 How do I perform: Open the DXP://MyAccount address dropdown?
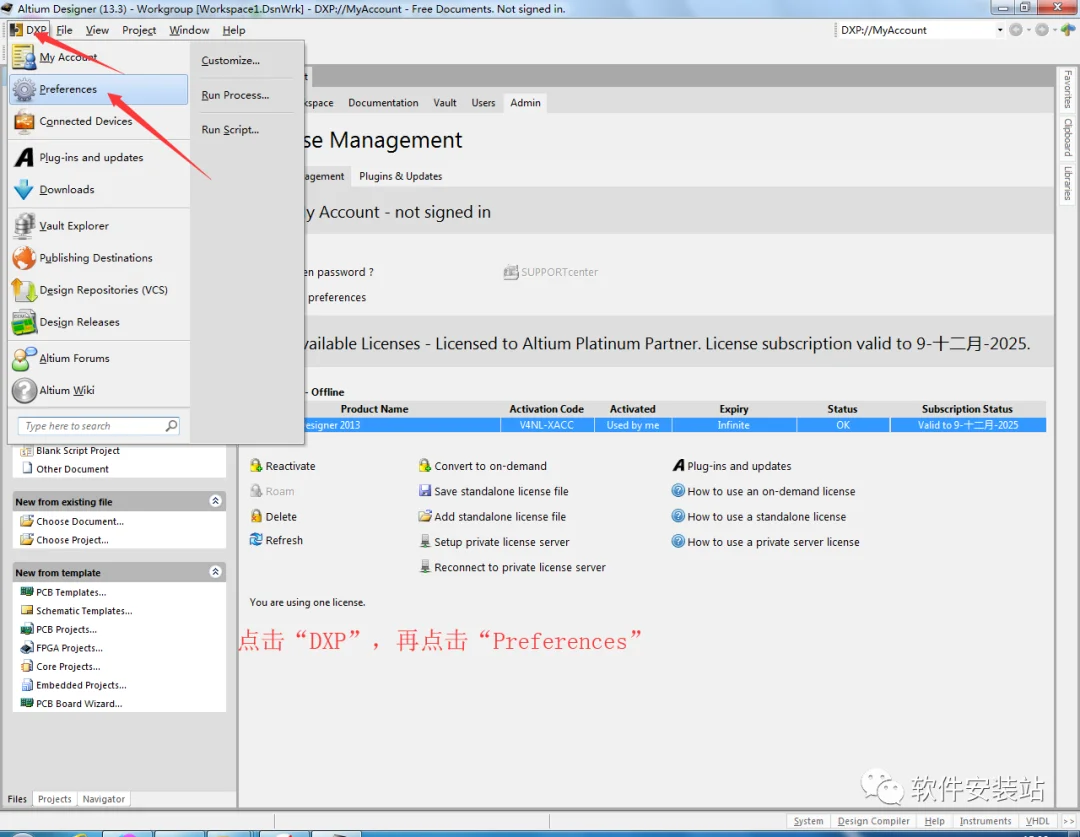pyautogui.click(x=999, y=30)
